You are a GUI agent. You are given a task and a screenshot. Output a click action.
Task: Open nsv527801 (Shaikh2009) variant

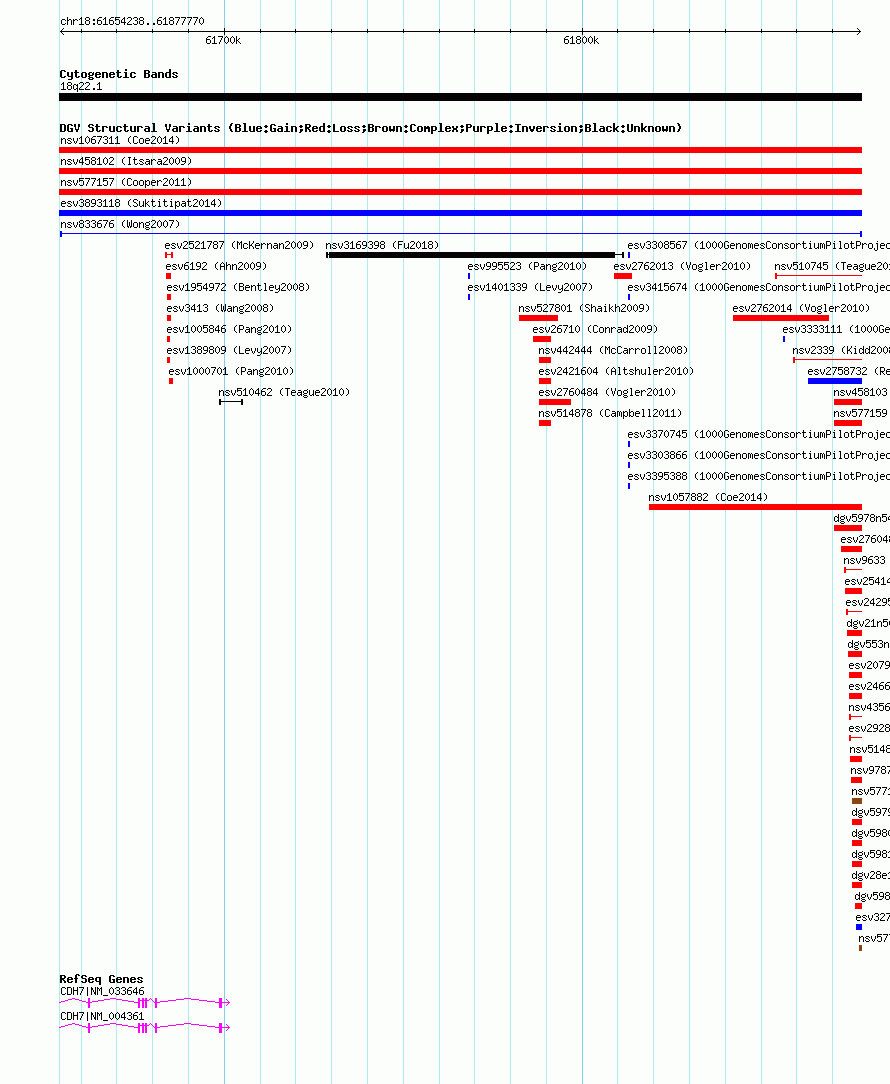tap(584, 308)
